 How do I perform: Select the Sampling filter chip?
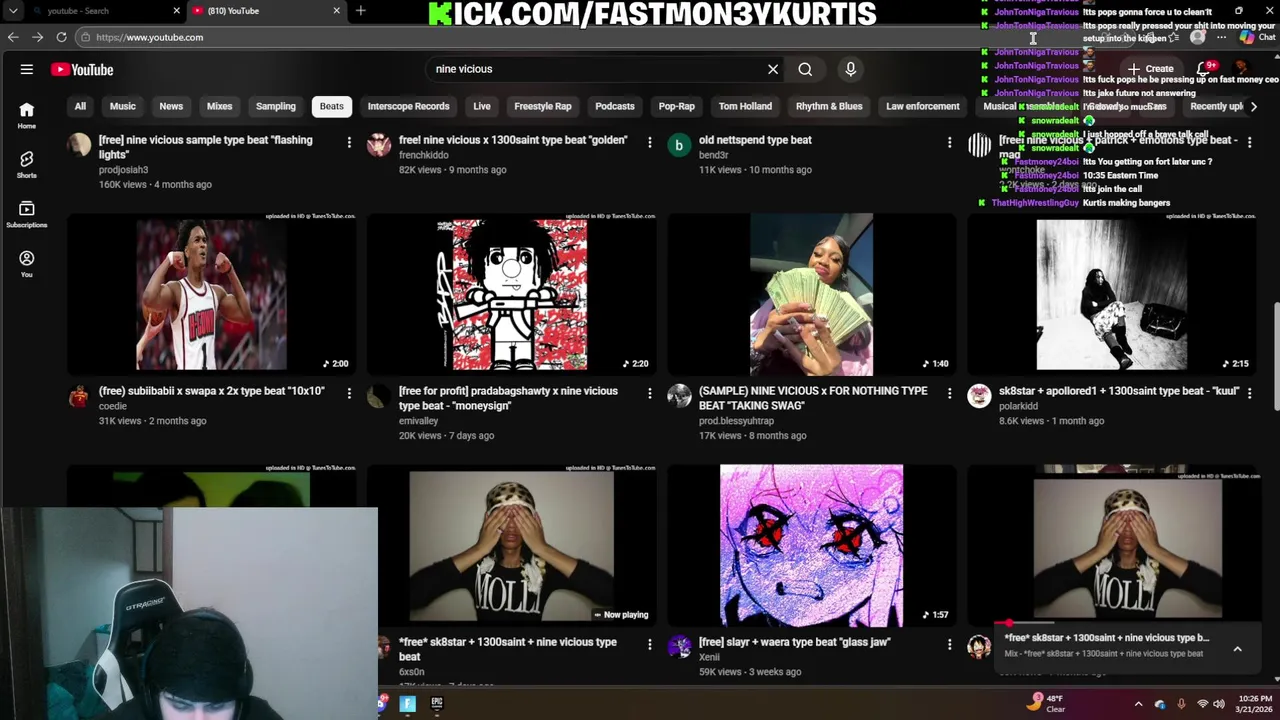click(275, 106)
